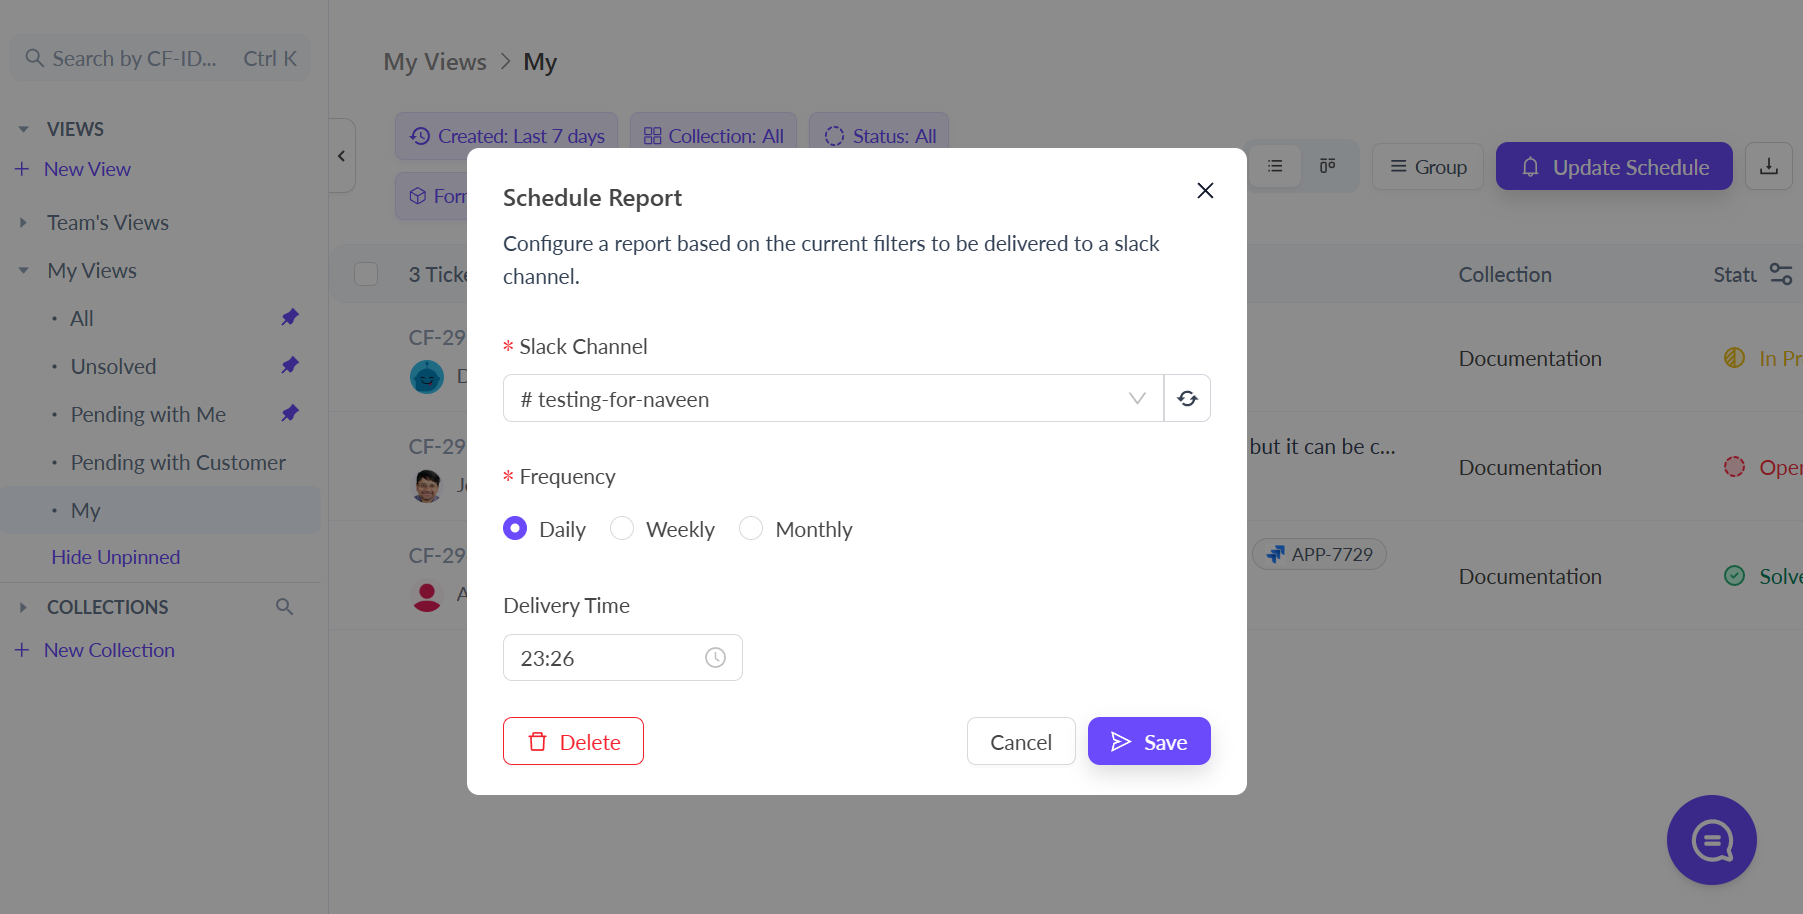Expand the Team's Views tree

click(x=24, y=223)
